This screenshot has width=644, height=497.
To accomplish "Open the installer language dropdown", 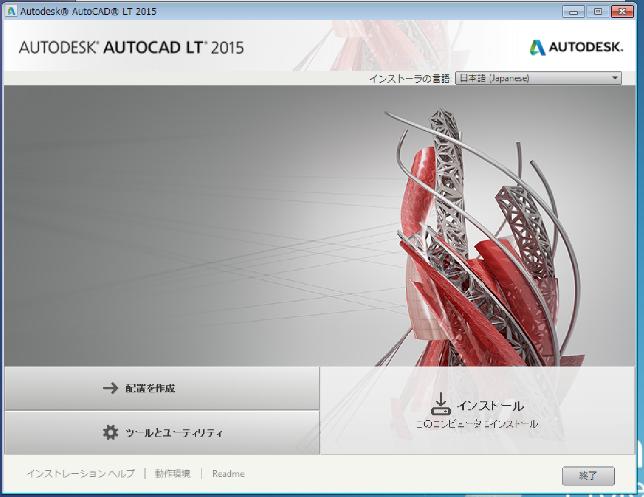I will point(538,78).
